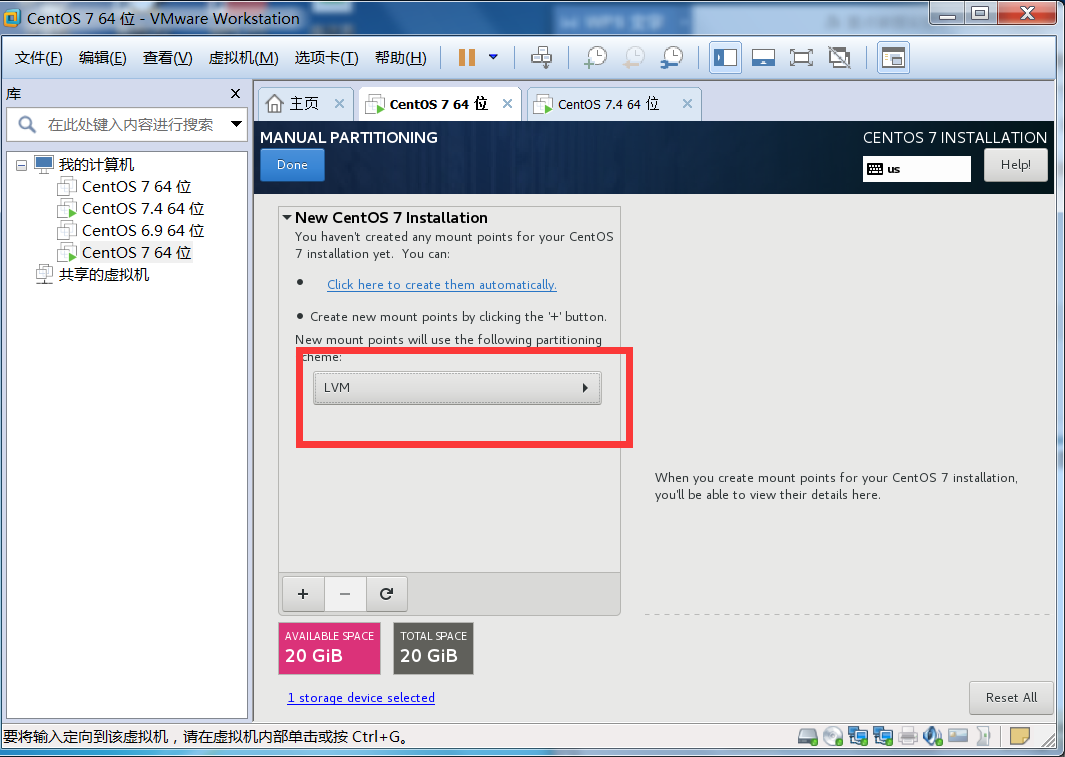The height and width of the screenshot is (757, 1065).
Task: Pause the virtual machine with the orange pause icon
Action: [467, 58]
